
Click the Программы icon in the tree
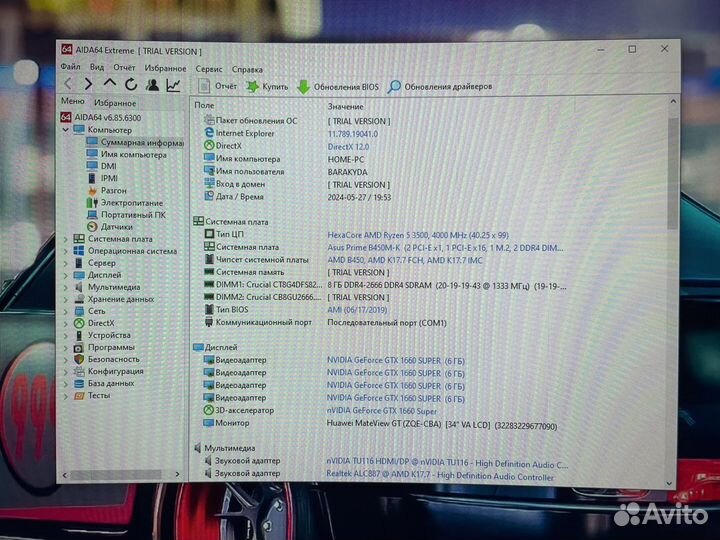coord(79,348)
